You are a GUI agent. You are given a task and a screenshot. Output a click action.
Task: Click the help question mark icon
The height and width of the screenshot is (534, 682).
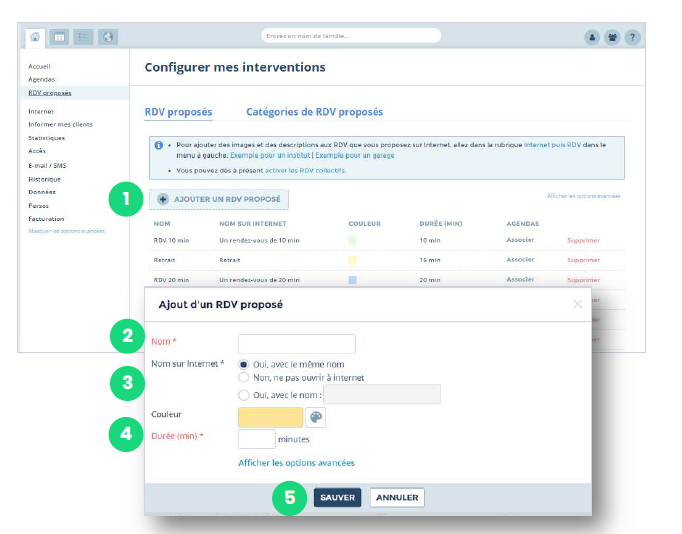click(x=632, y=37)
